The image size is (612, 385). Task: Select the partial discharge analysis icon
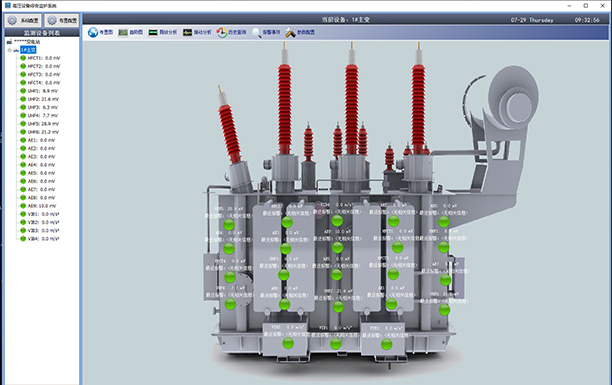[153, 32]
